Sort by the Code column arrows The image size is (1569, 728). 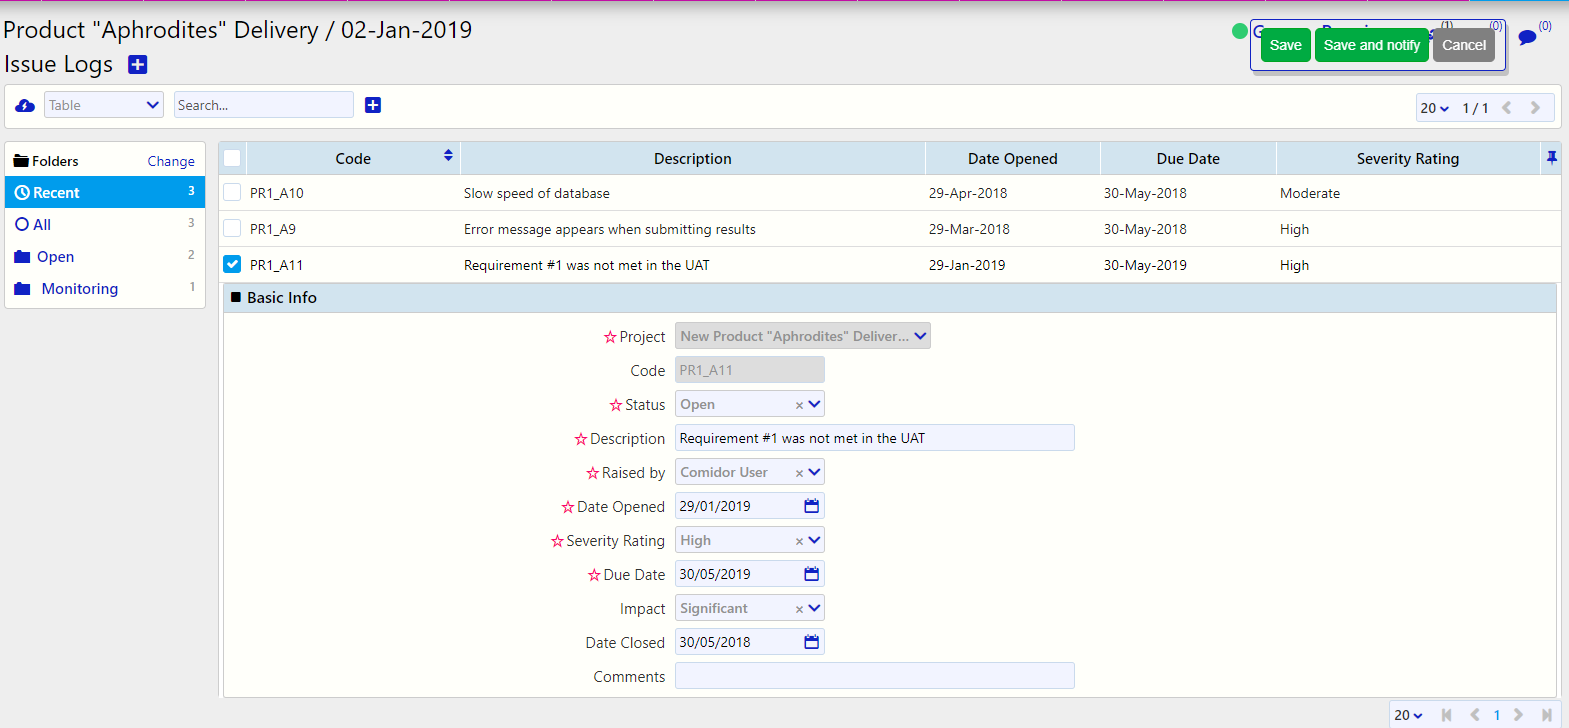pos(448,156)
